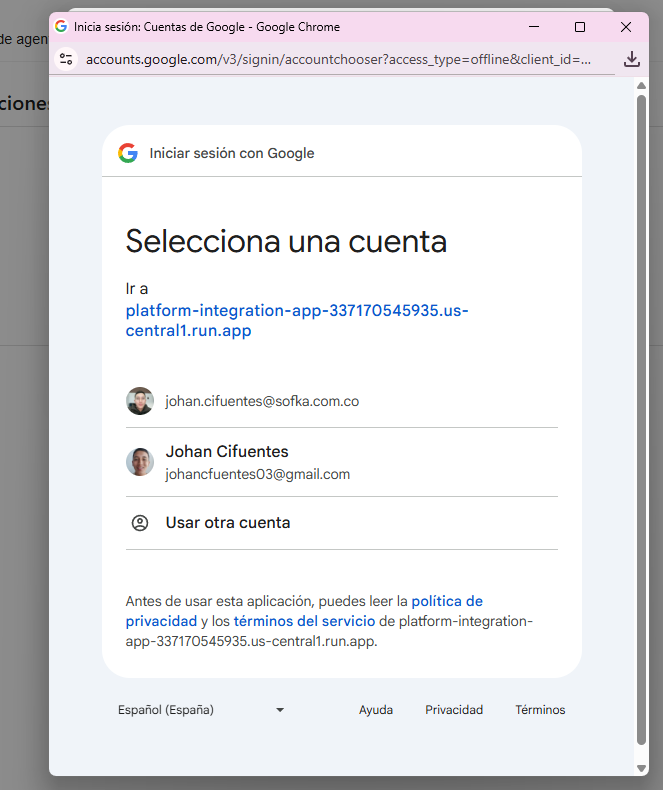Viewport: 663px width, 790px height.
Task: Open the Ayuda footer link
Action: click(376, 710)
